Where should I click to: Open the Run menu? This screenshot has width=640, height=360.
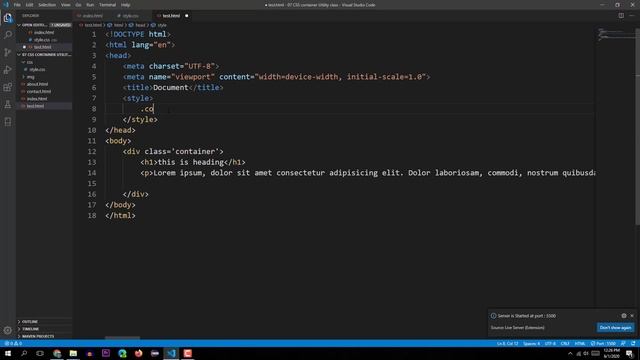click(90, 5)
